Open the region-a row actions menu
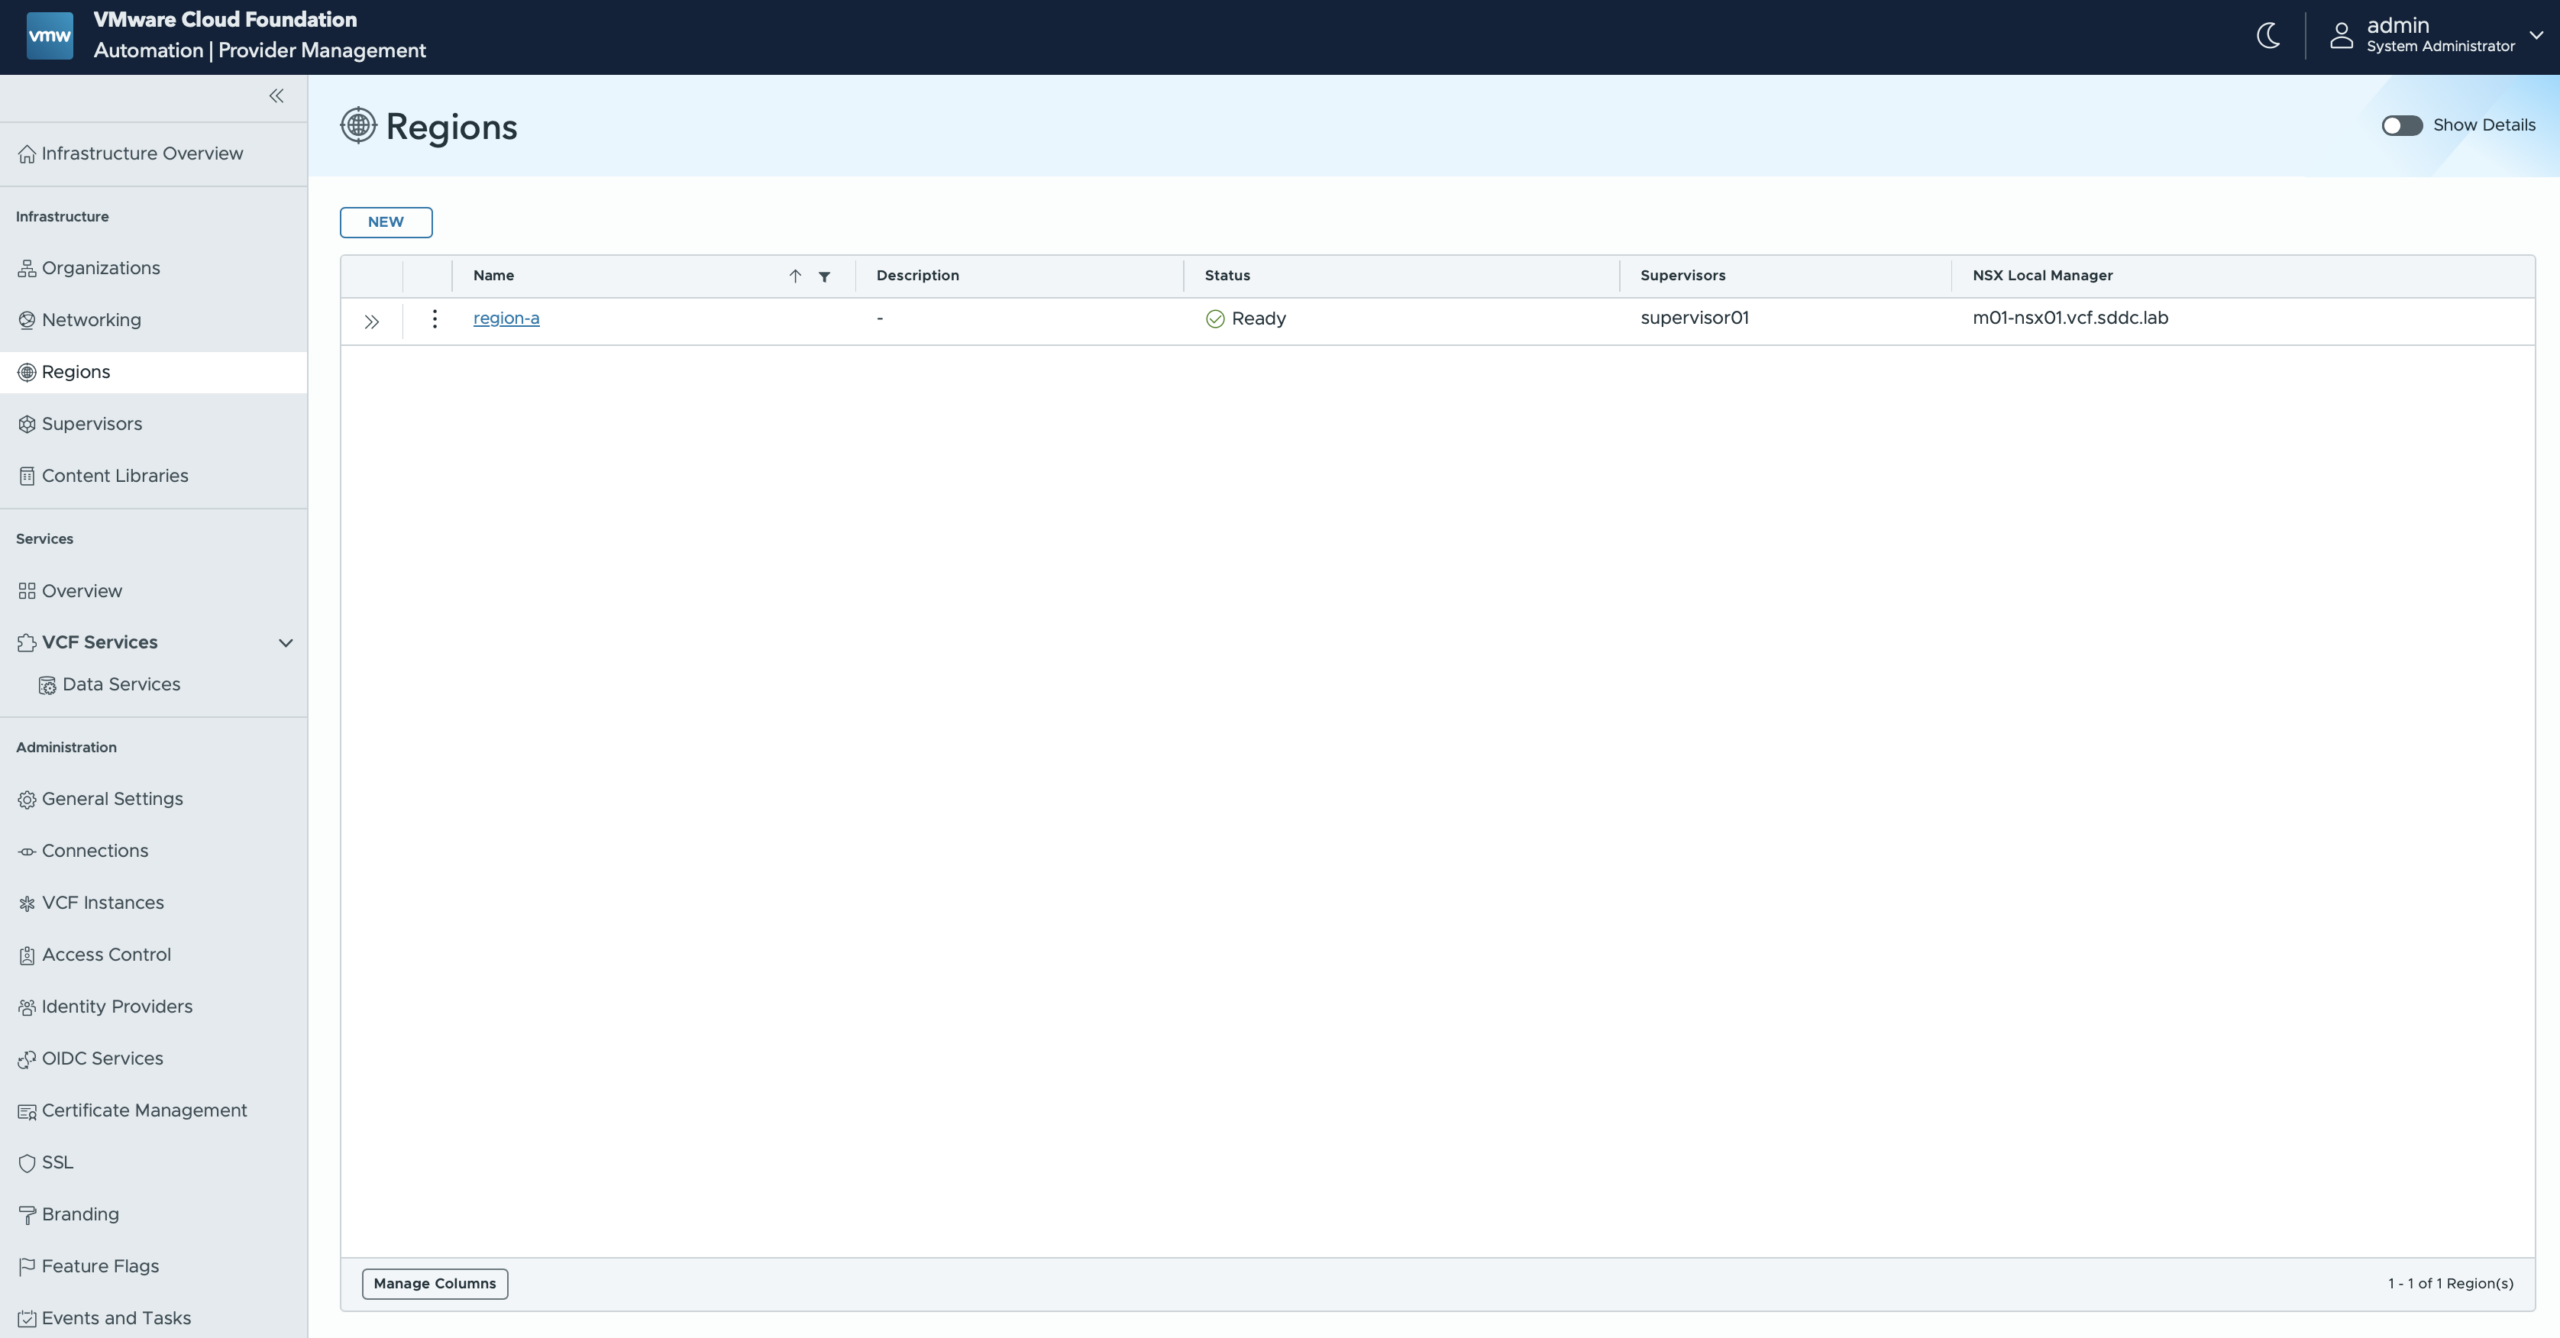 [434, 319]
